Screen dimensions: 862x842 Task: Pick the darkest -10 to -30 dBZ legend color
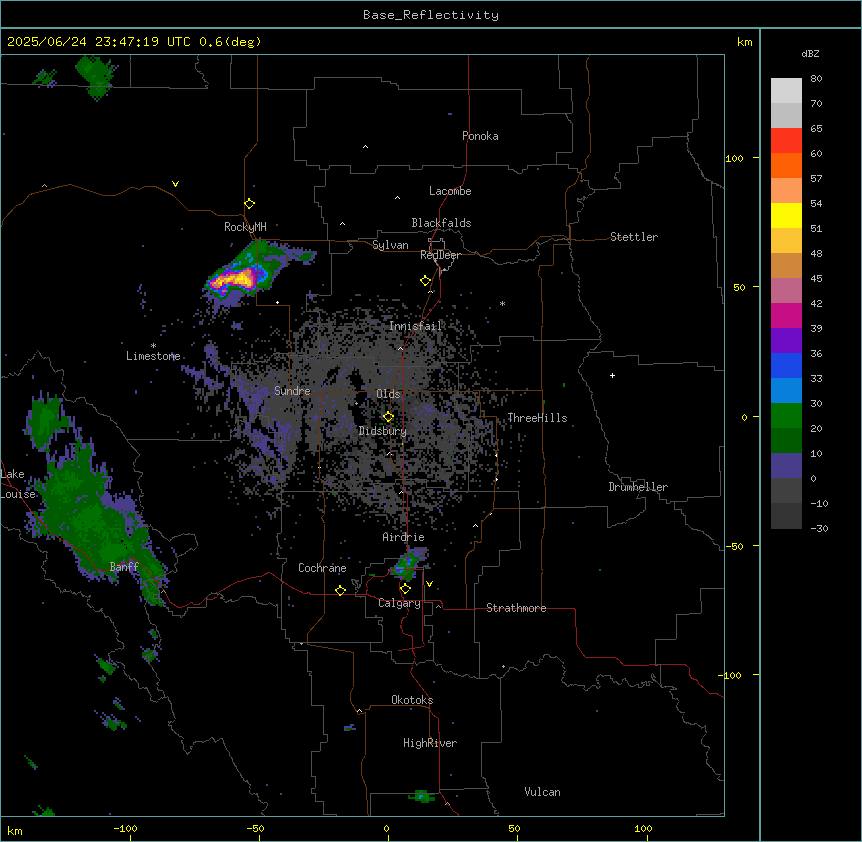tap(786, 516)
